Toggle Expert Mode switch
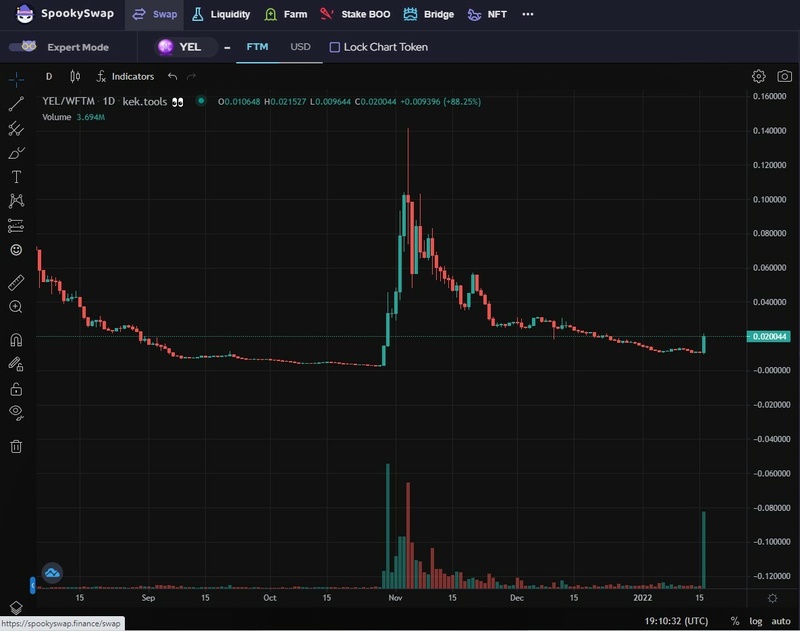Image resolution: width=800 pixels, height=631 pixels. (22, 46)
